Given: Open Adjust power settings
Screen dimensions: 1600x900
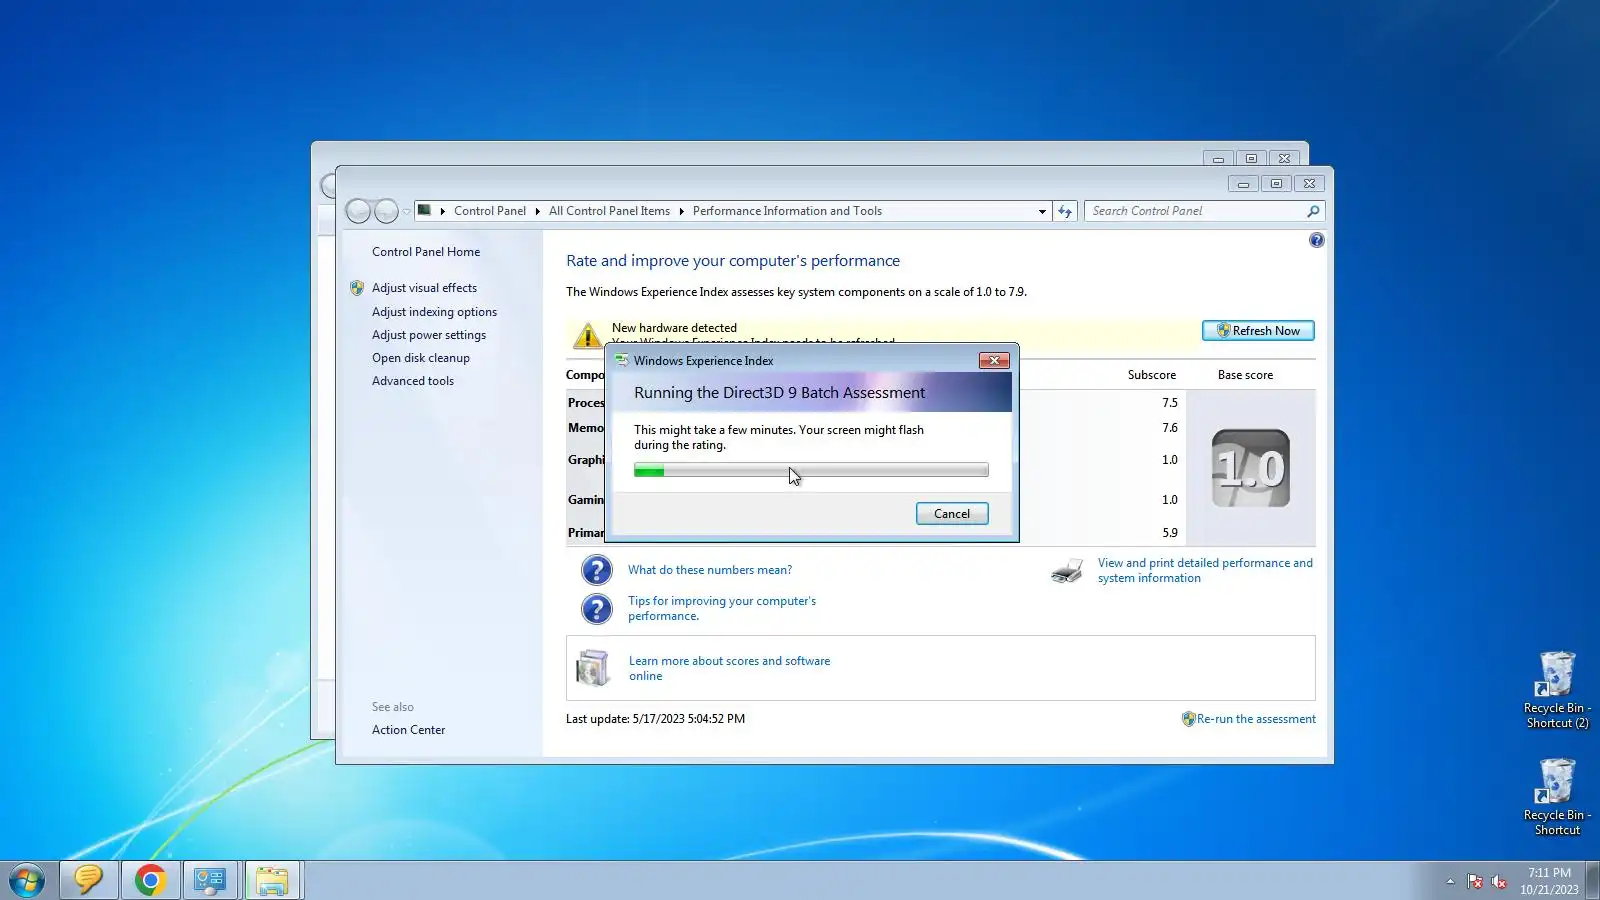Looking at the screenshot, I should coord(429,335).
